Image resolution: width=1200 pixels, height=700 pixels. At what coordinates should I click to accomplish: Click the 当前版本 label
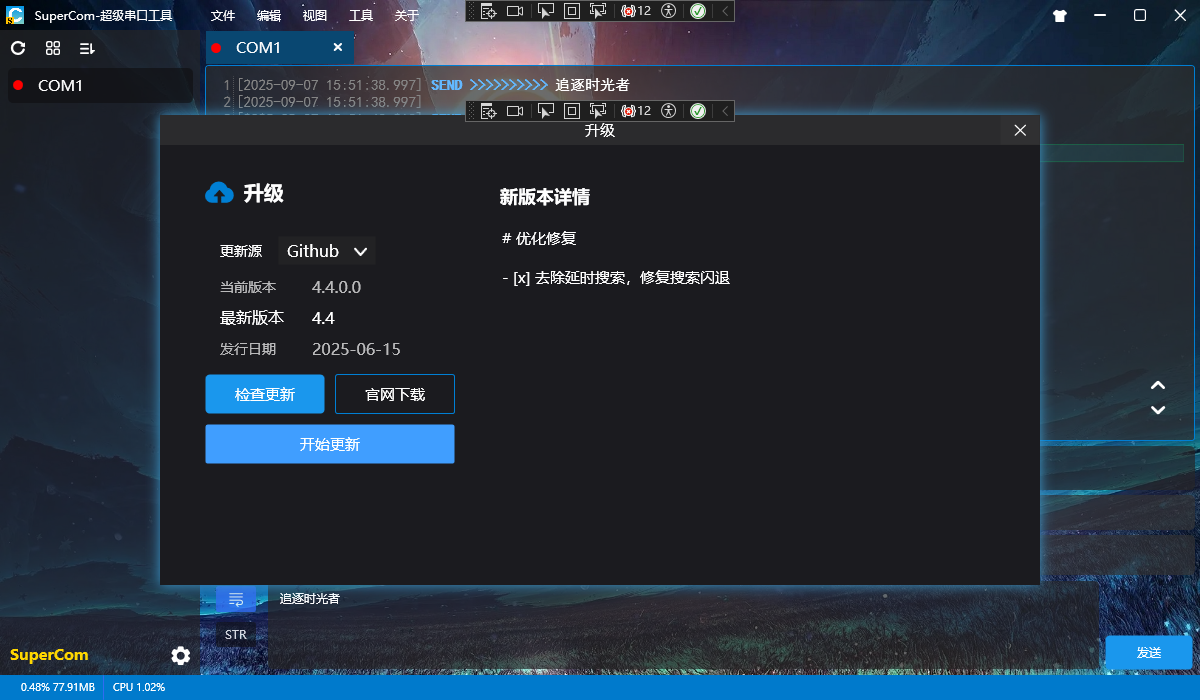248,287
